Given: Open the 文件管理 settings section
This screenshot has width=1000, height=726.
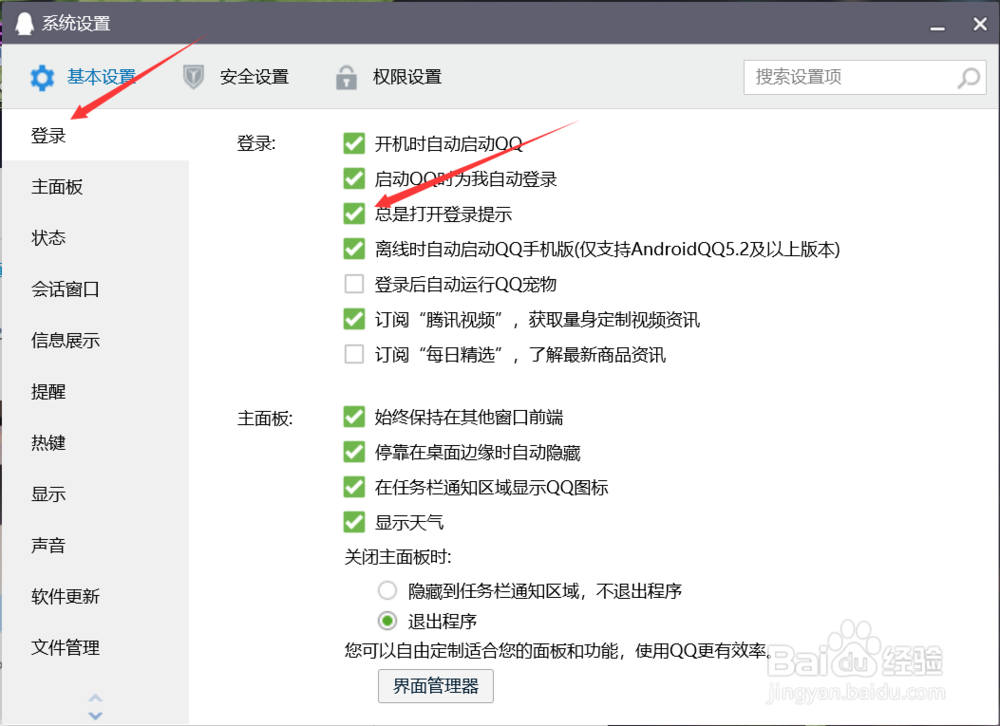Looking at the screenshot, I should coord(65,648).
